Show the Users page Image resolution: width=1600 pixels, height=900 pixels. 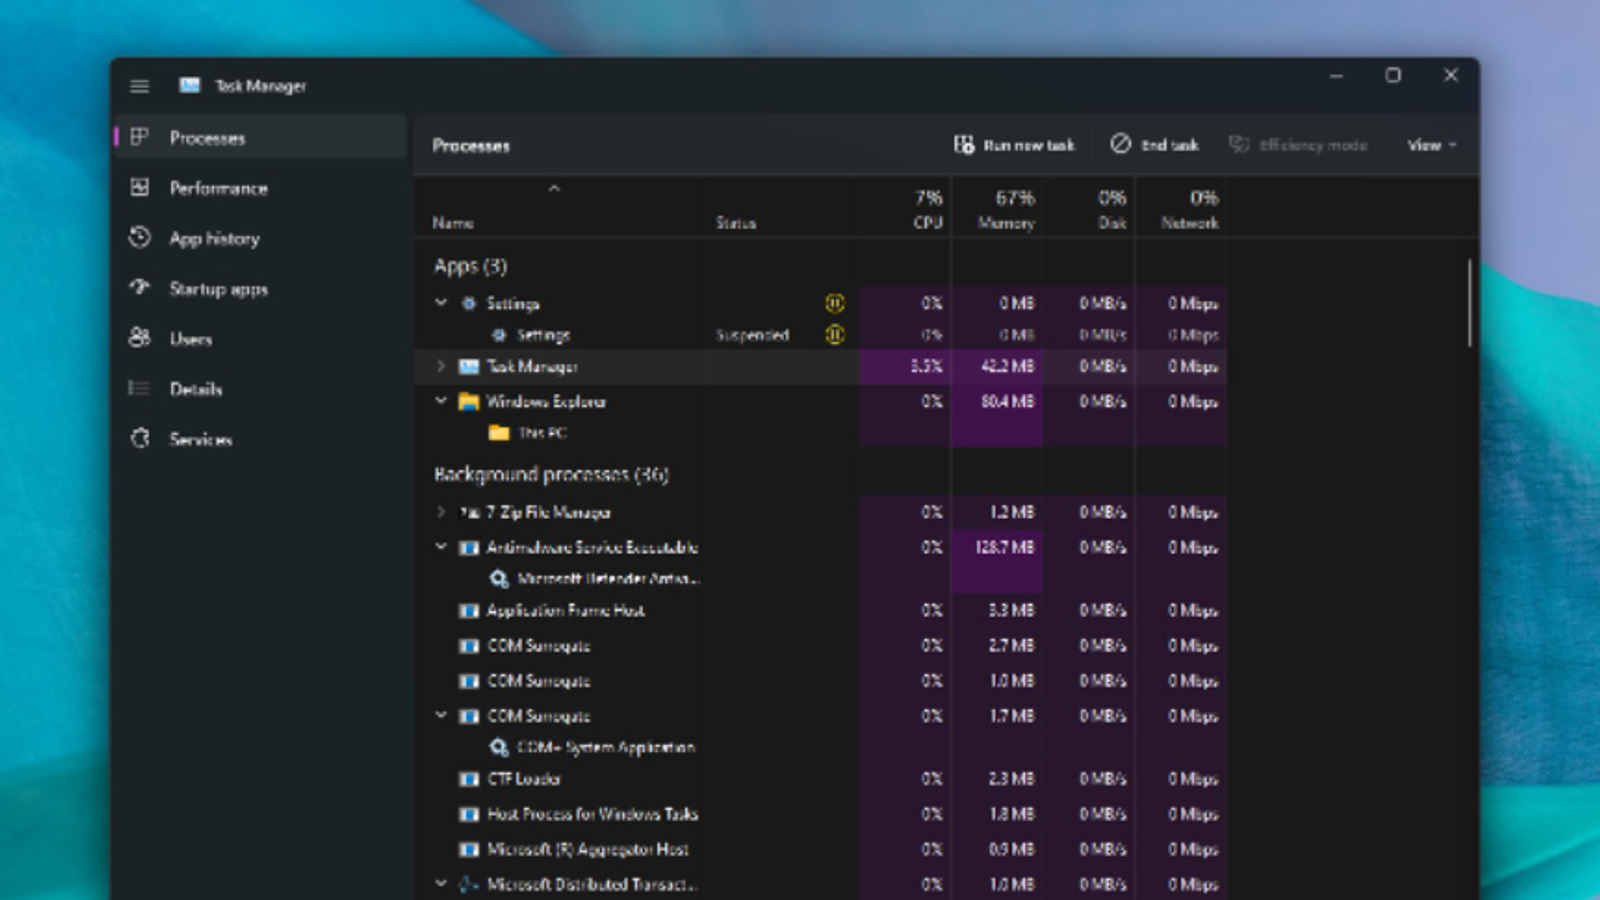pyautogui.click(x=260, y=338)
